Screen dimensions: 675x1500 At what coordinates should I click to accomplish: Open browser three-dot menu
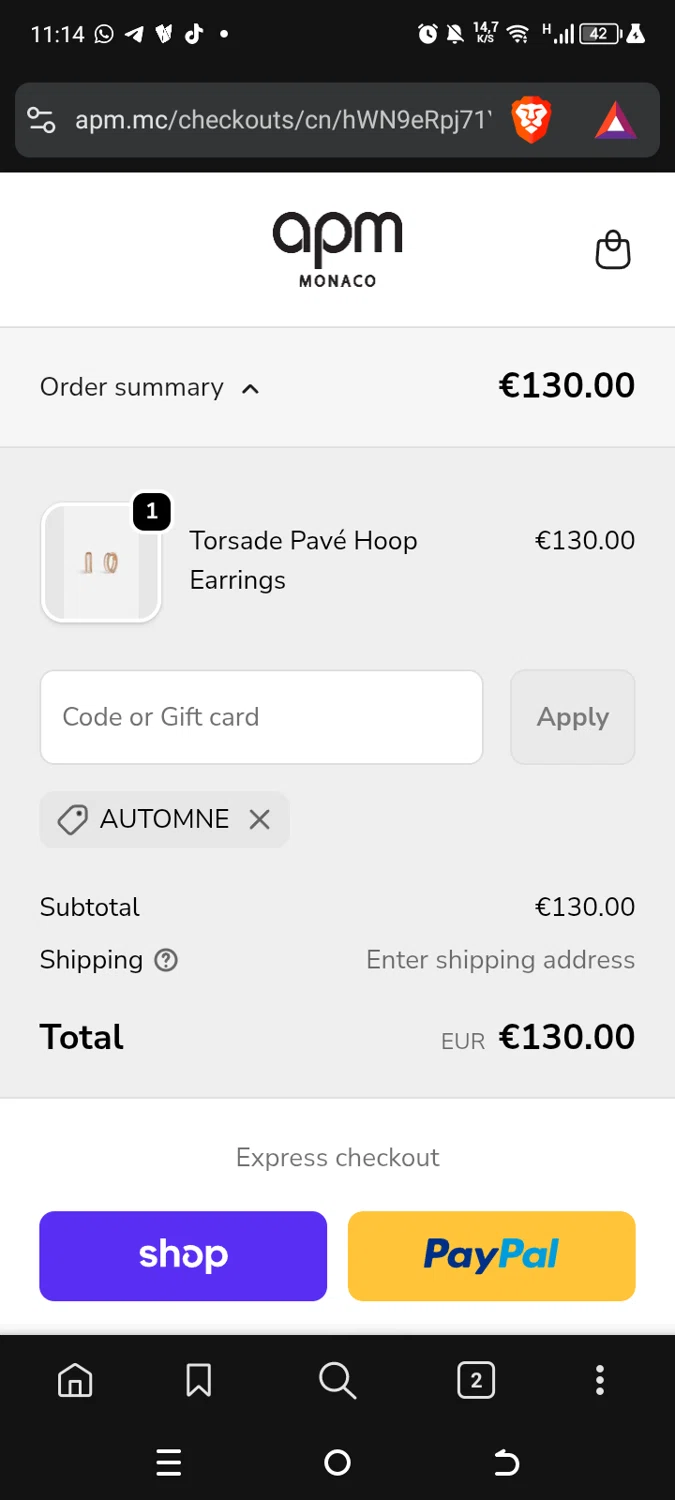[600, 1381]
